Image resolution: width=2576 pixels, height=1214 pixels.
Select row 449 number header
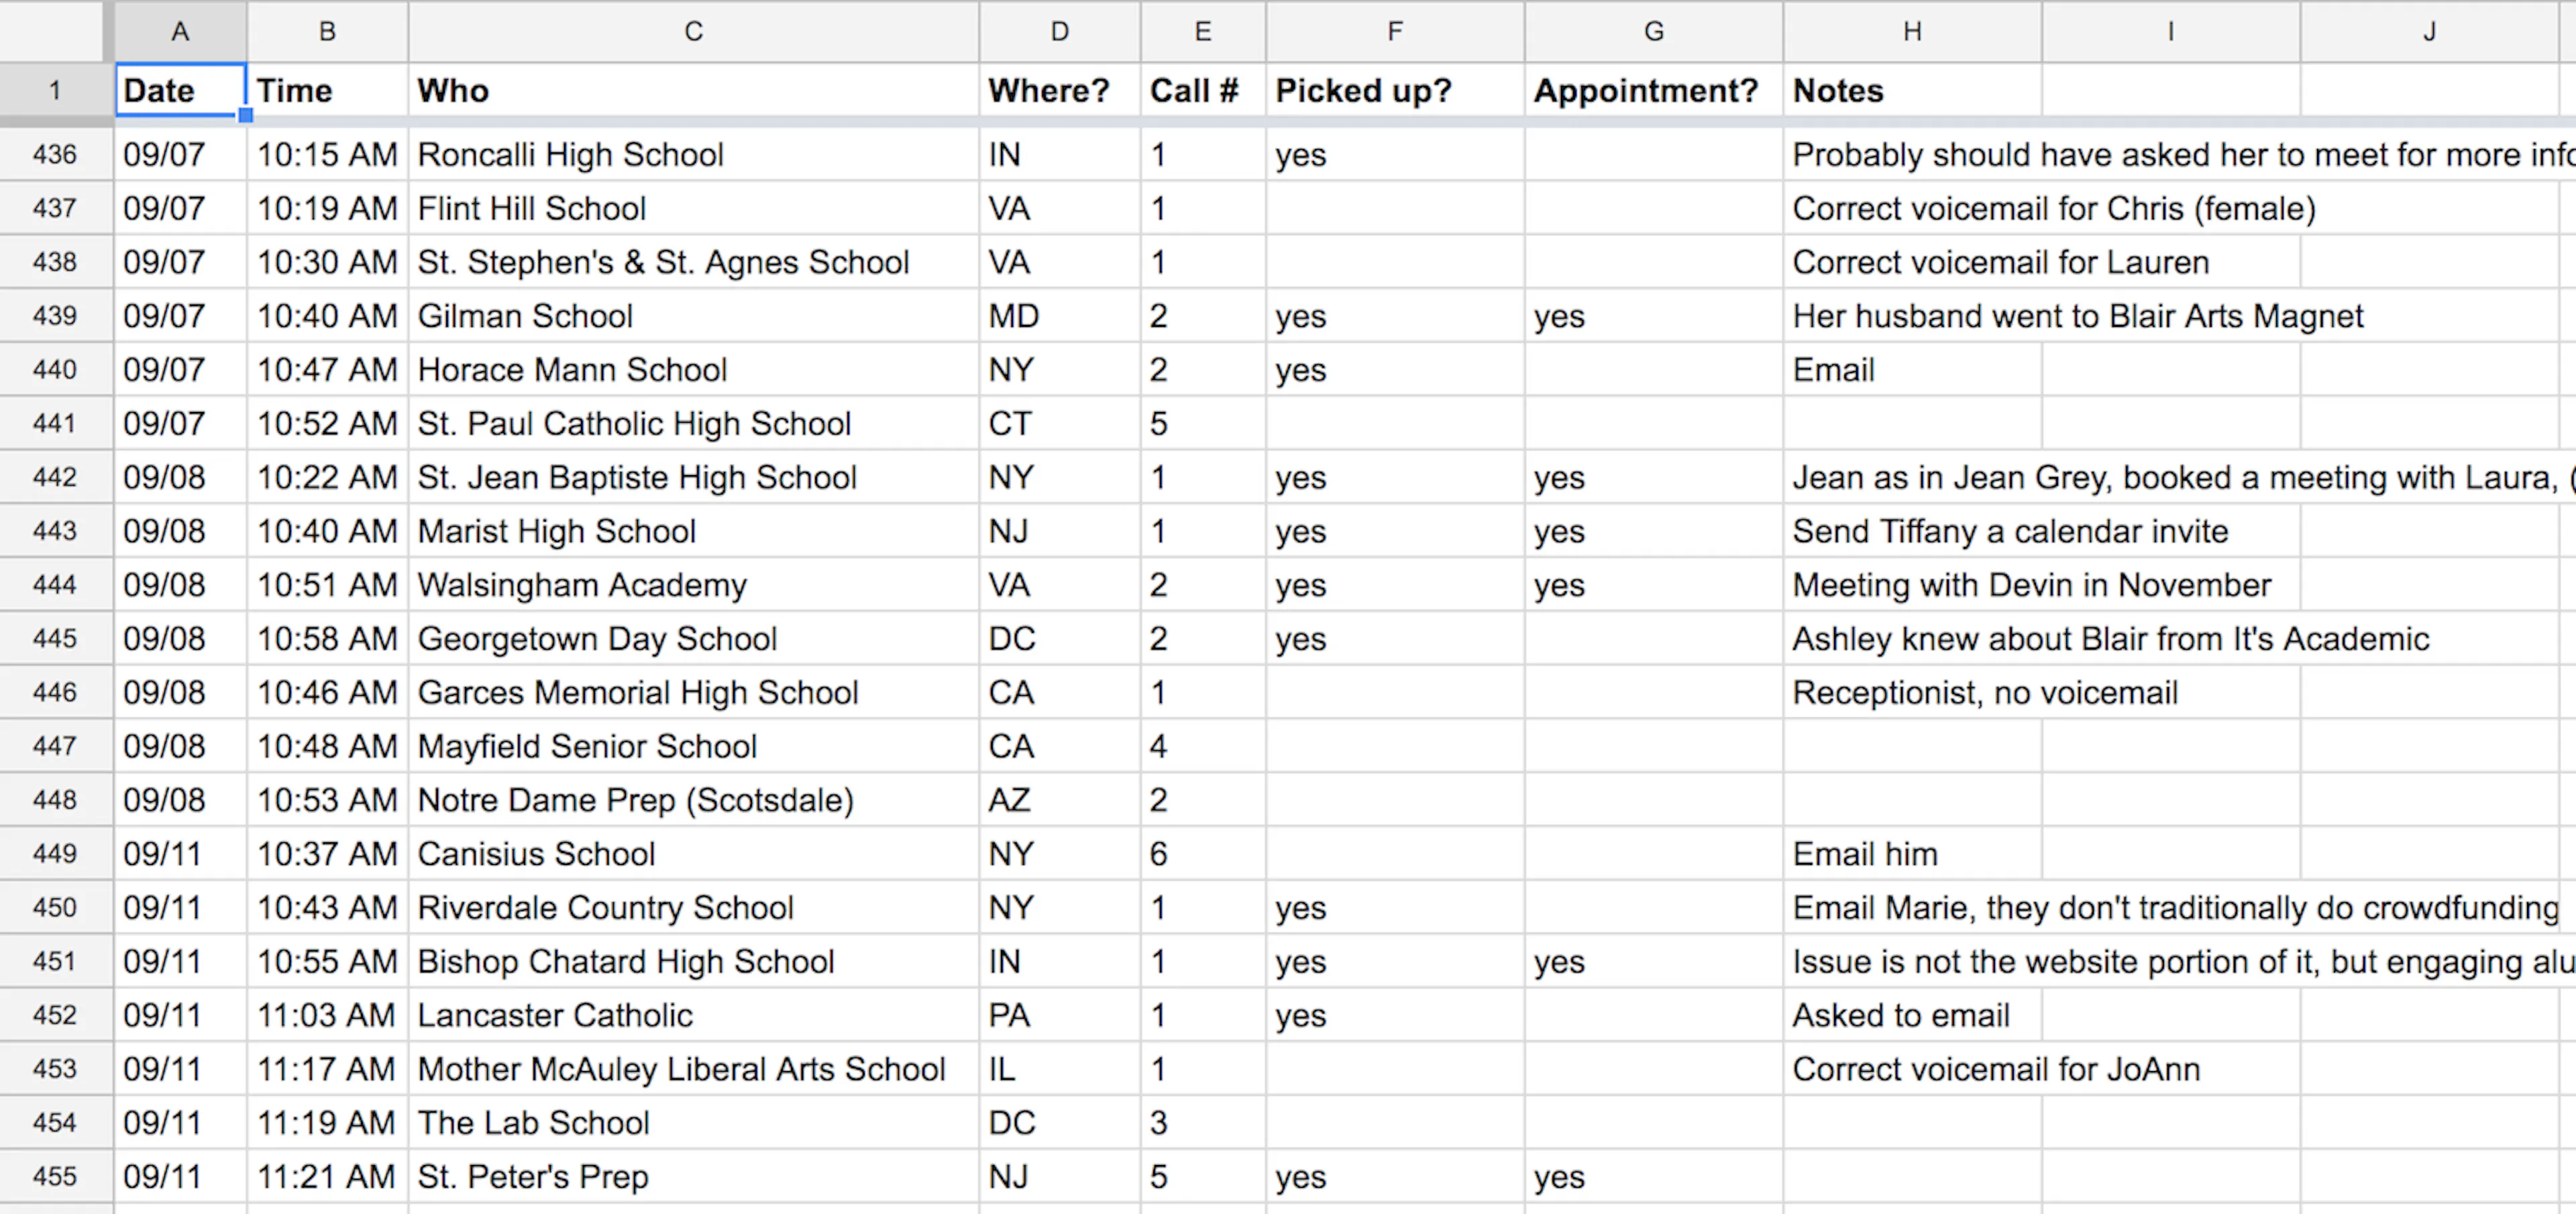pos(55,853)
